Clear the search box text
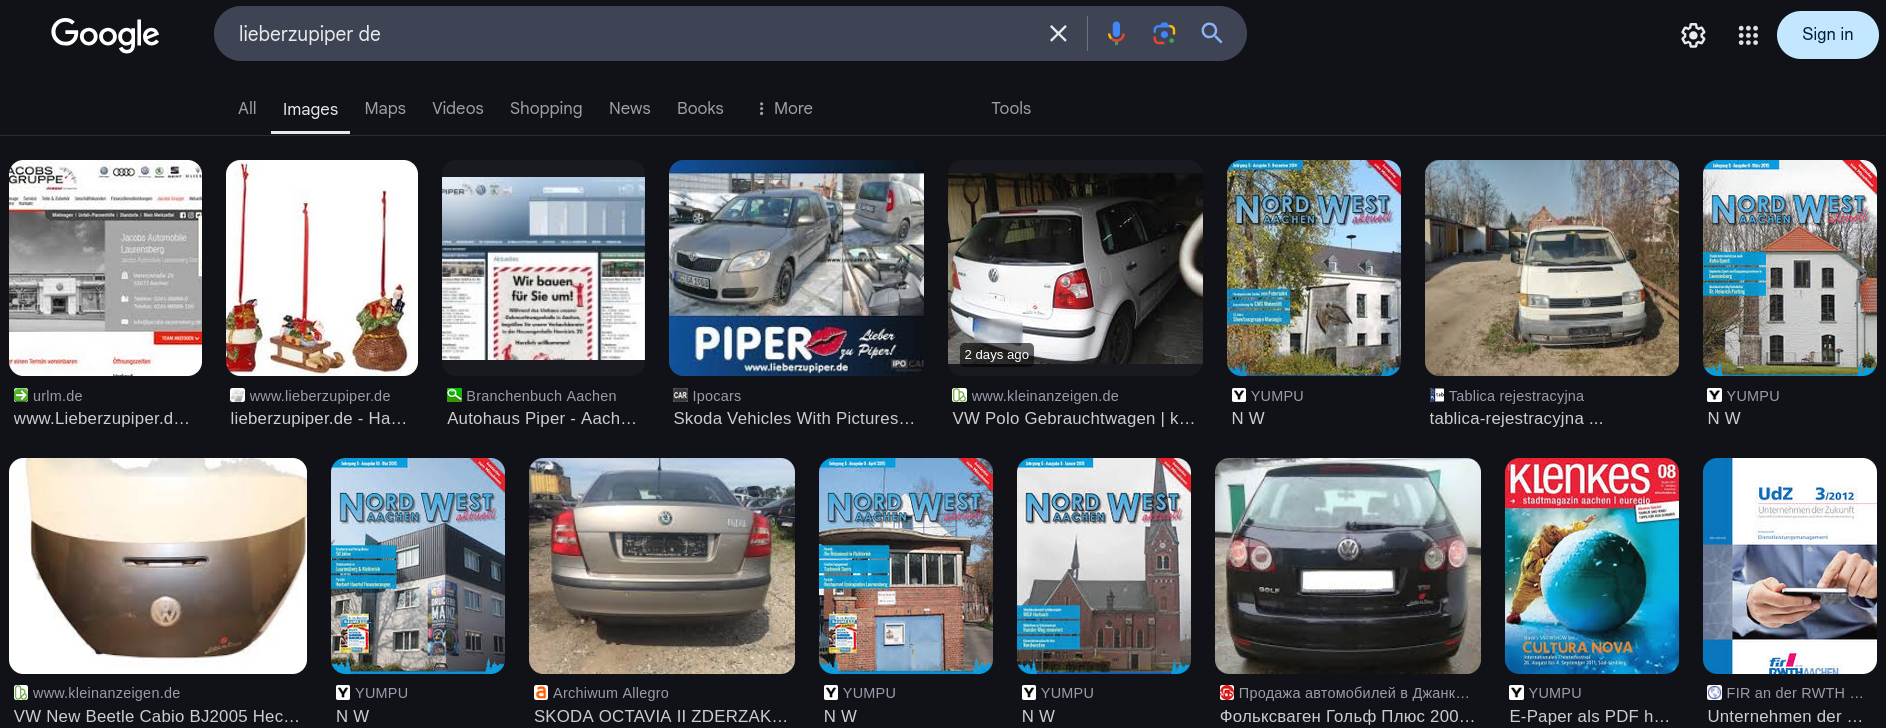Viewport: 1886px width, 728px height. click(x=1058, y=34)
